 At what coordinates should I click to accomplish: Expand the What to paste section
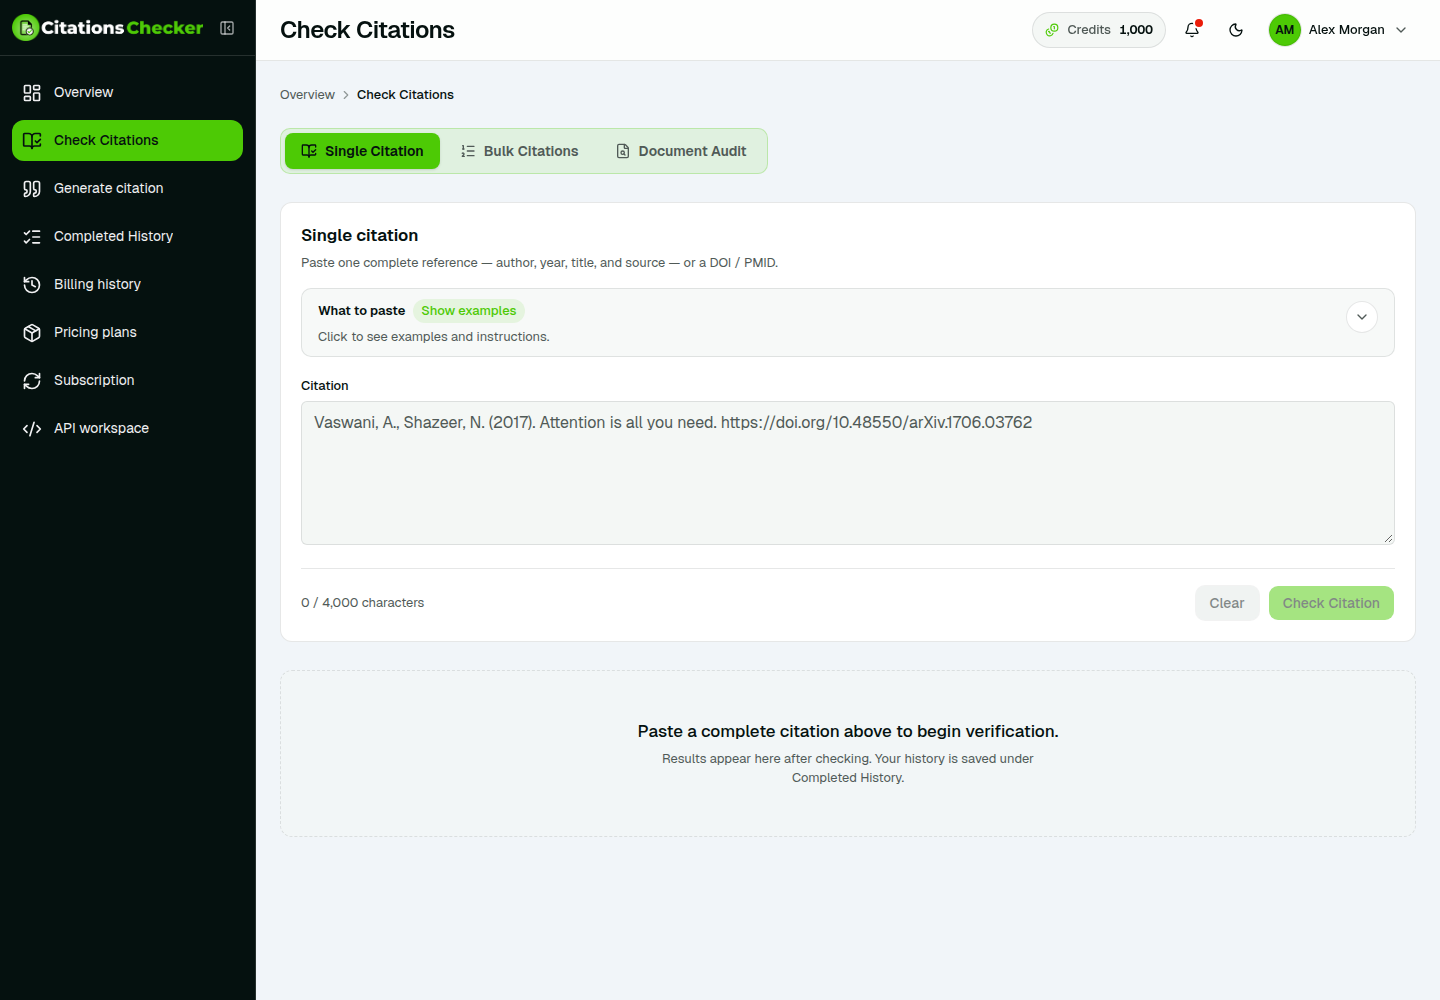pos(1362,317)
